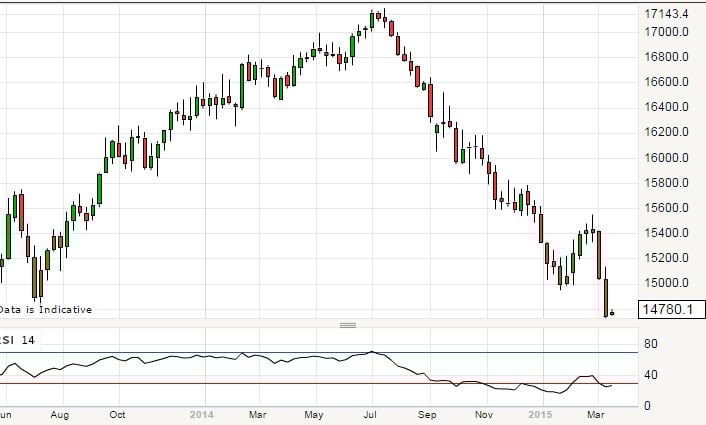This screenshot has width=706, height=425.
Task: Select the blue RSI overbought line
Action: pos(200,352)
